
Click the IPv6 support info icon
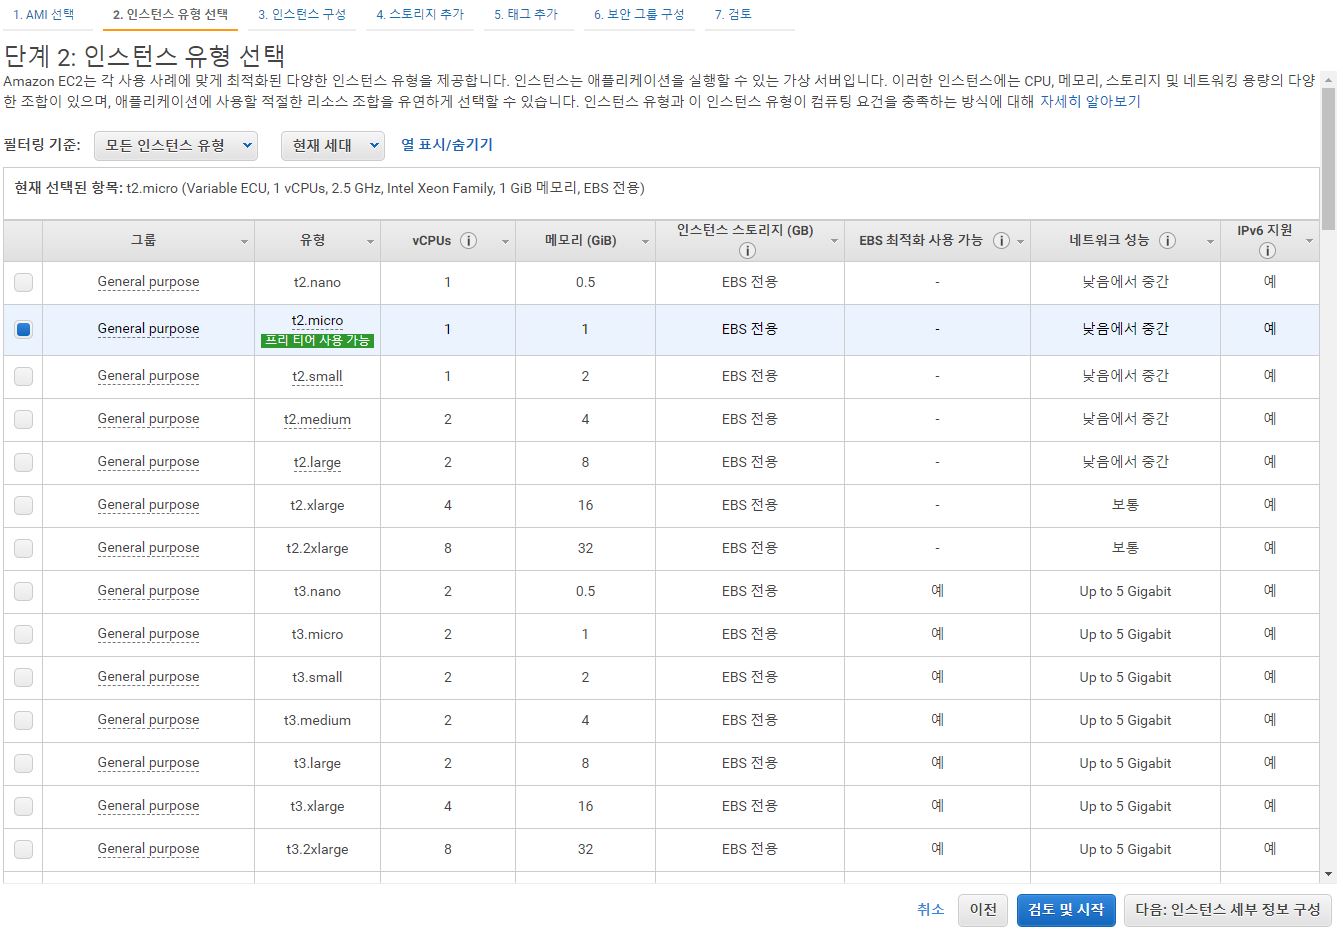[x=1267, y=251]
